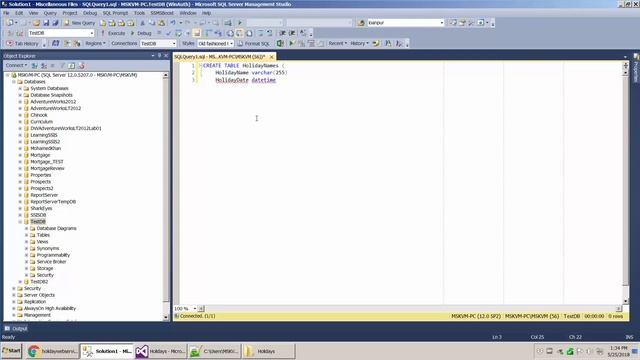Click the green run icon beside Excel
The height and width of the screenshot is (360, 640).
[291, 43]
